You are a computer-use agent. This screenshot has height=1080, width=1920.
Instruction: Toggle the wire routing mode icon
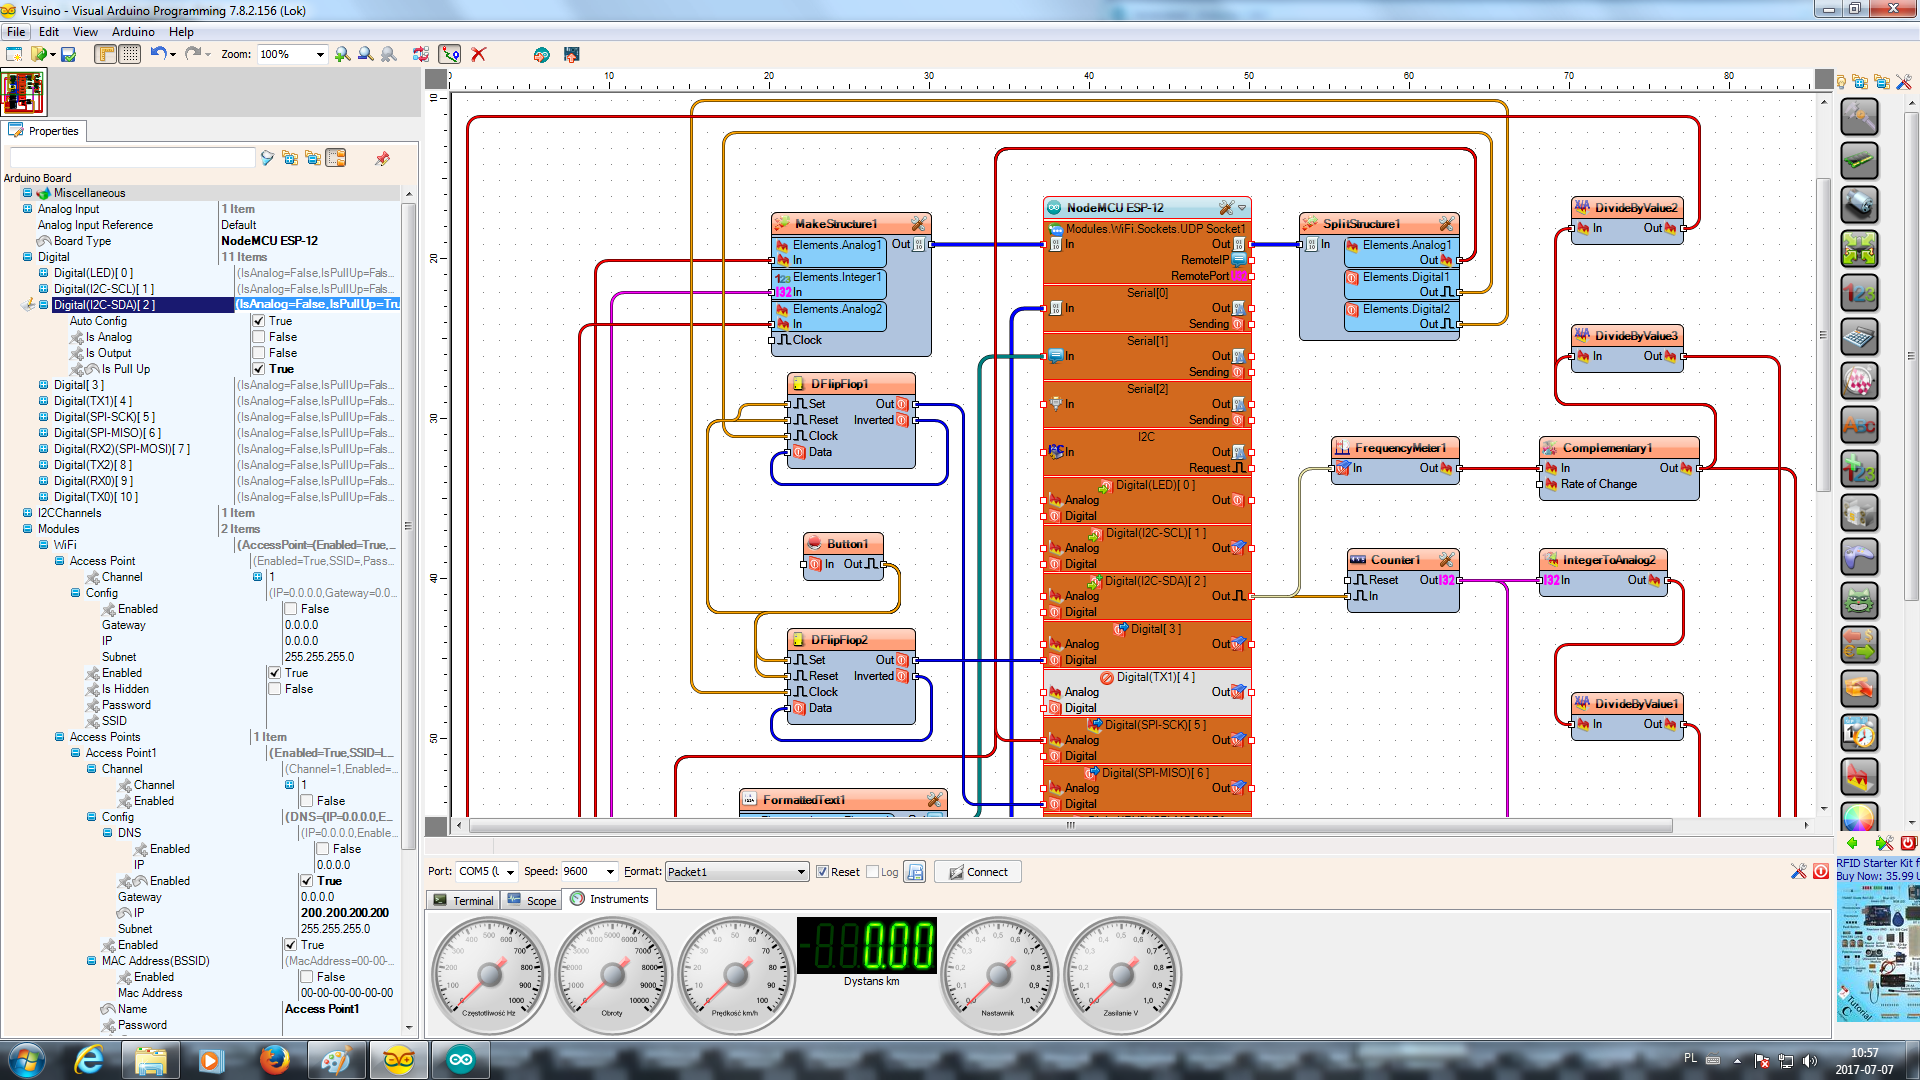[x=450, y=54]
